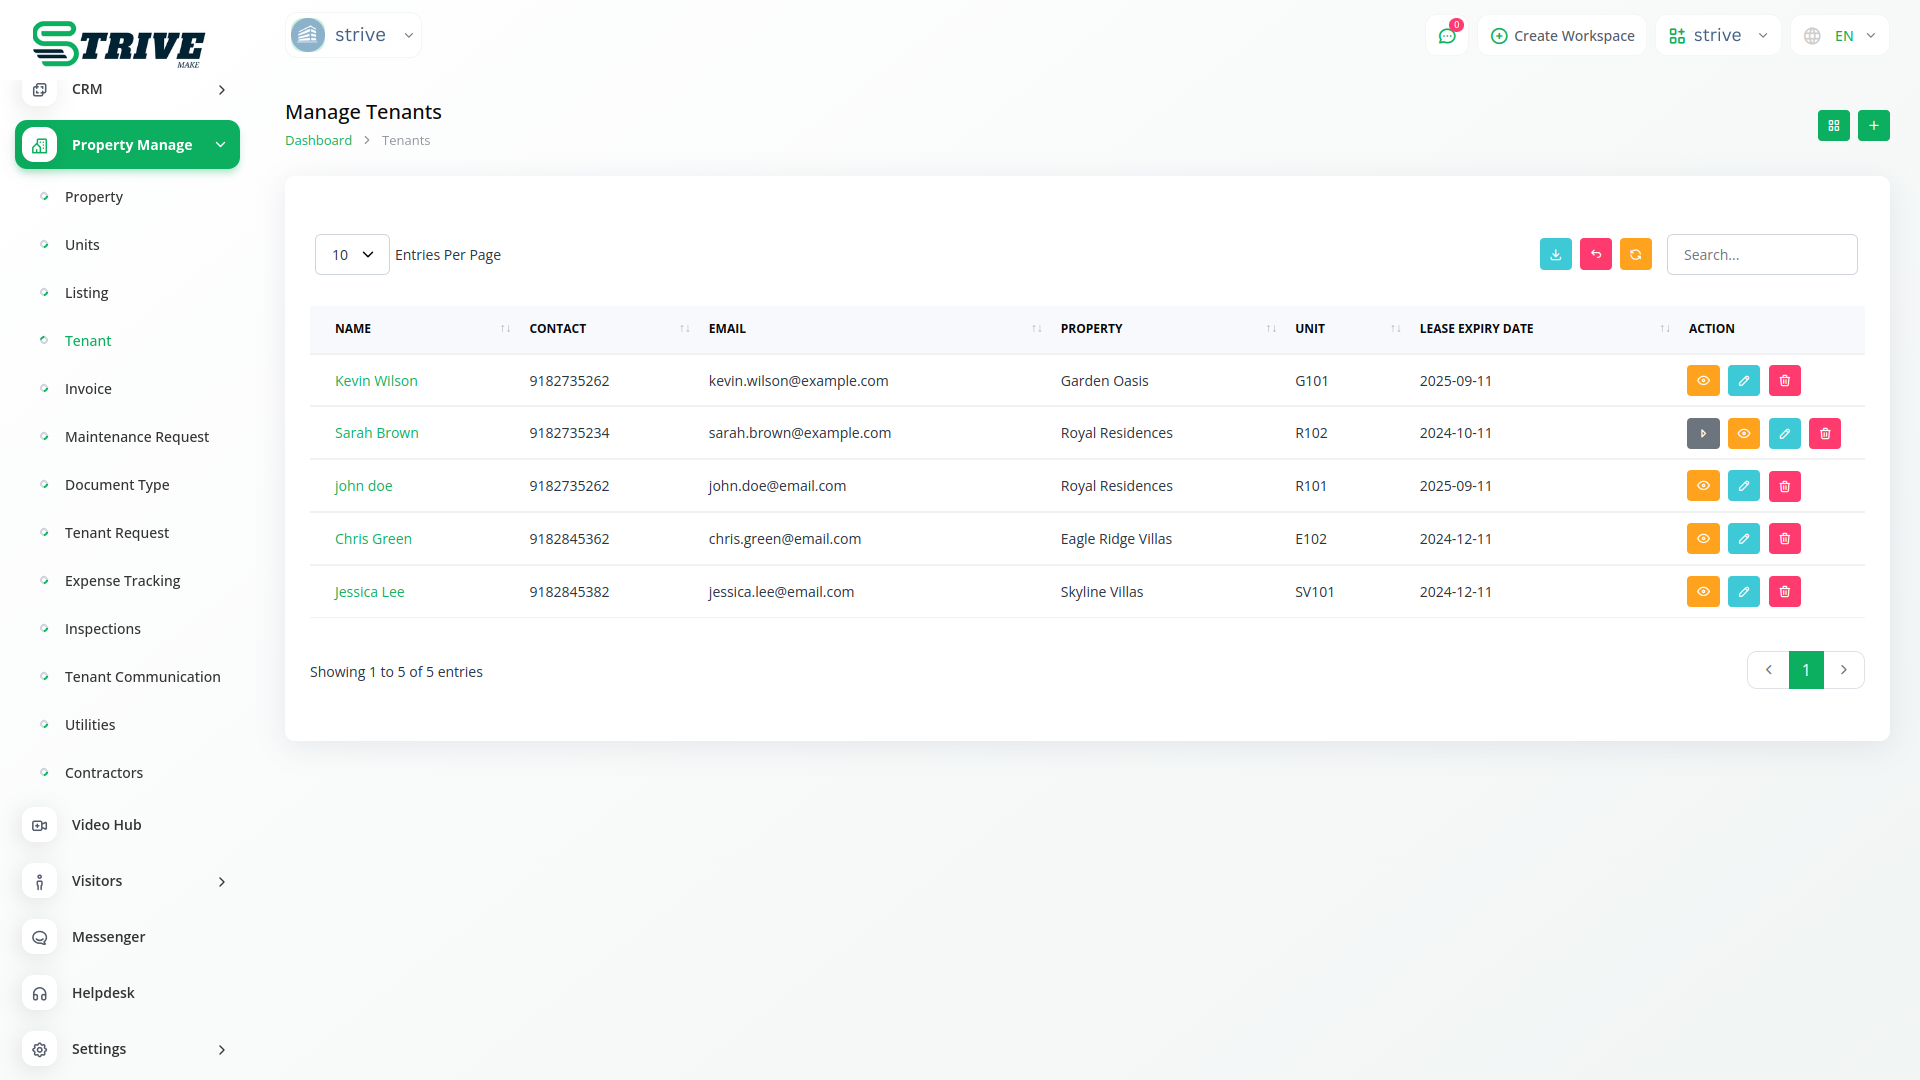View Jessica Lee details via eye icon
Screen dimensions: 1920x1080
coord(1702,592)
